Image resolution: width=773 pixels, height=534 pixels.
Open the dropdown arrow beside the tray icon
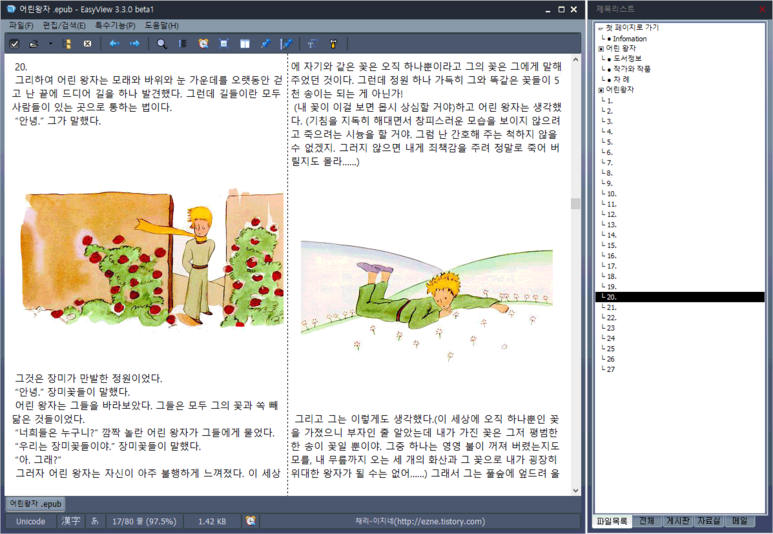click(50, 44)
